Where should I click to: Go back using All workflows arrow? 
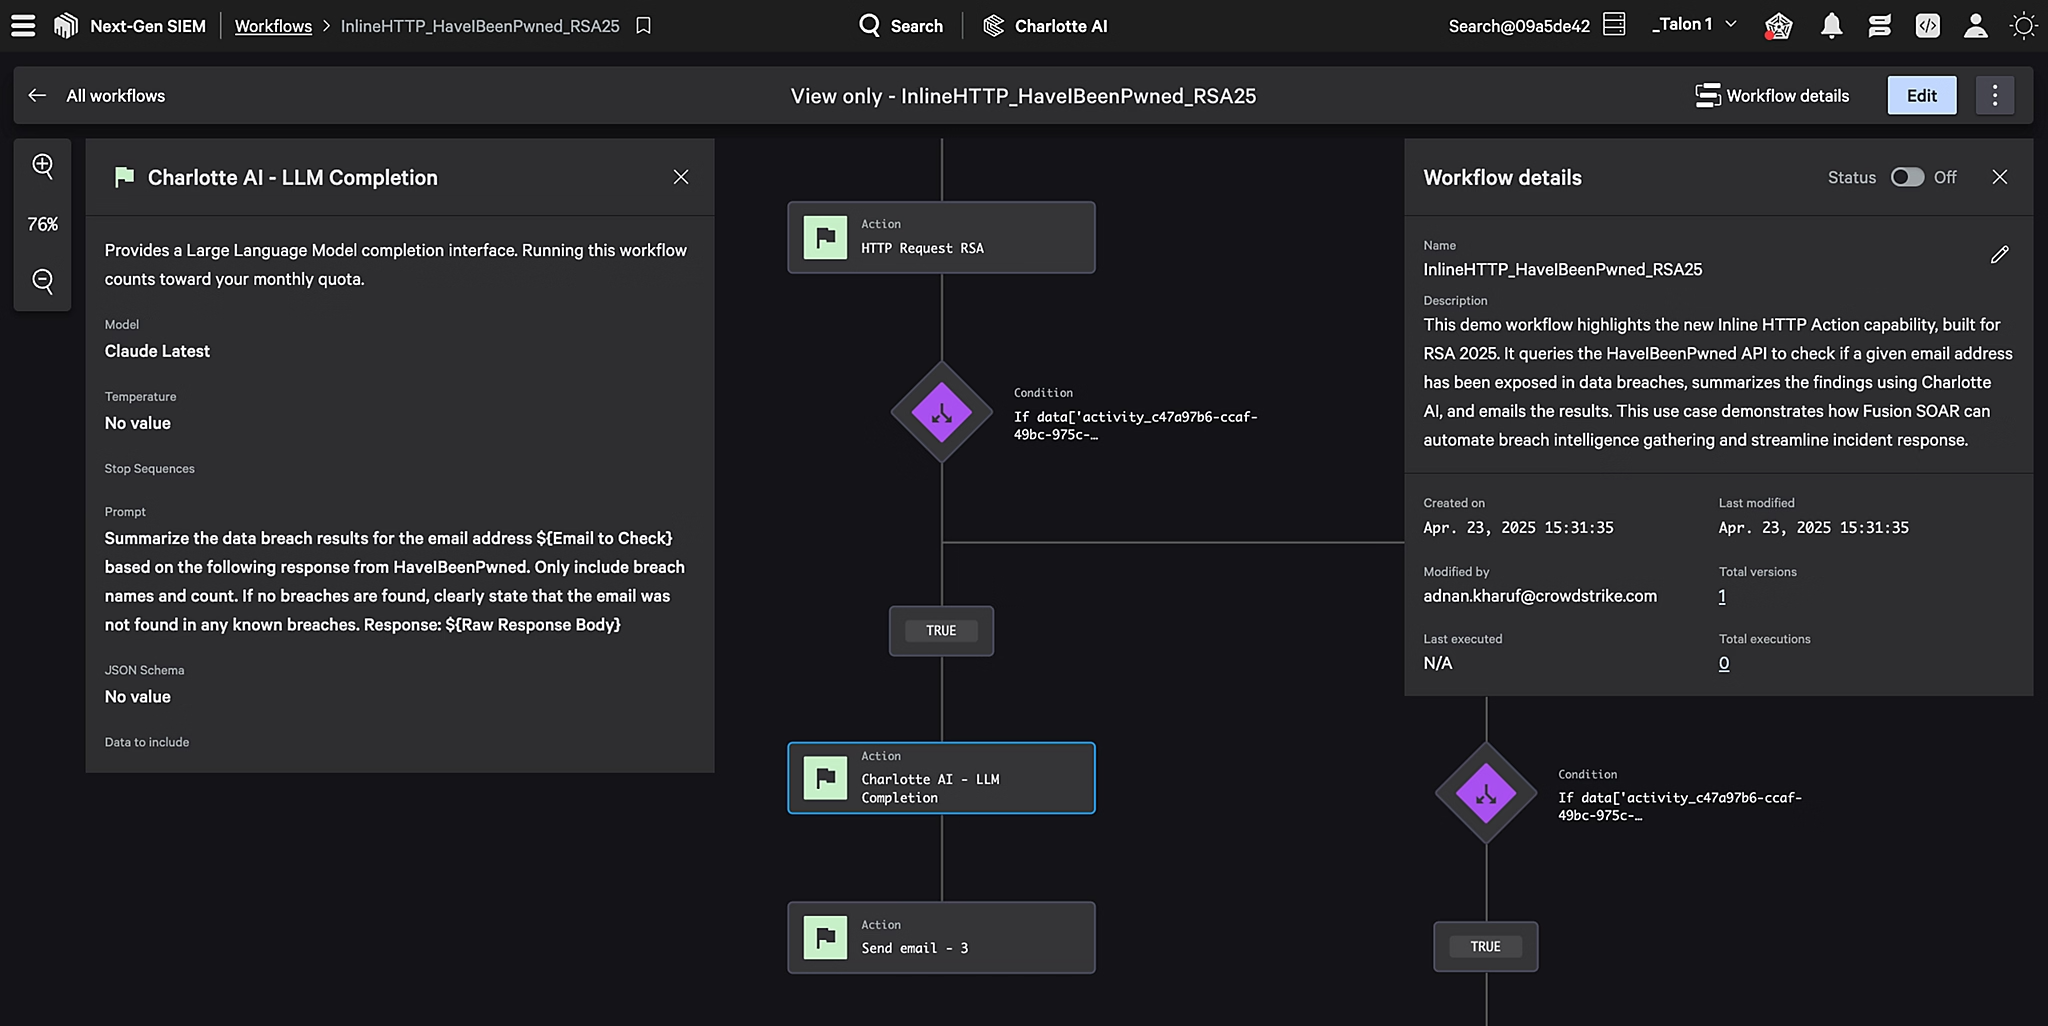point(38,96)
